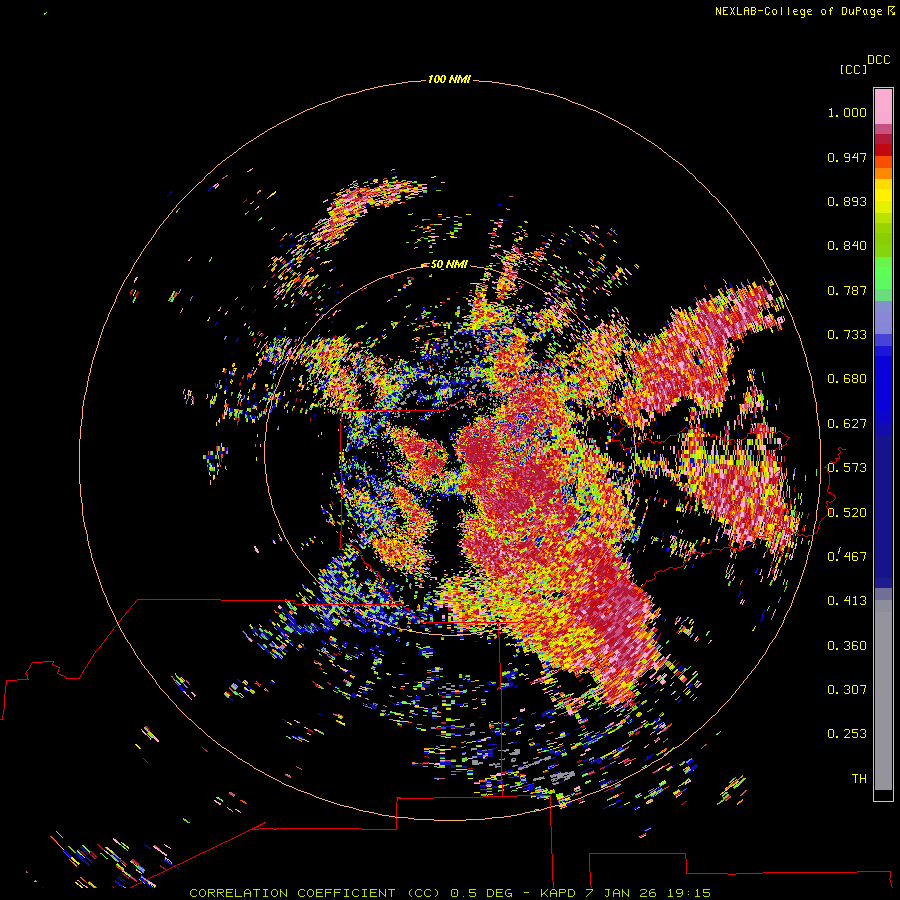This screenshot has width=900, height=900.
Task: Click the bright green band of color bar
Action: tap(883, 273)
